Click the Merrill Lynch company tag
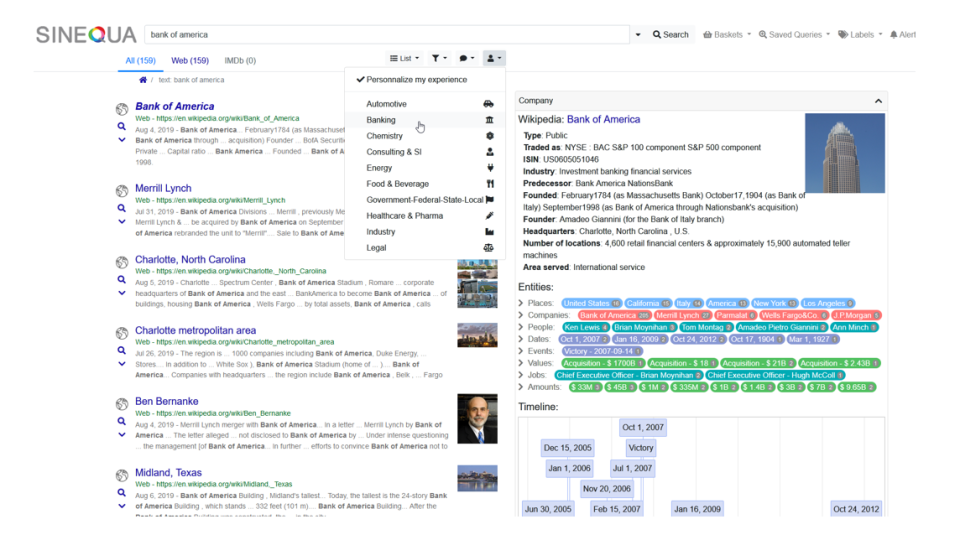 tap(682, 315)
